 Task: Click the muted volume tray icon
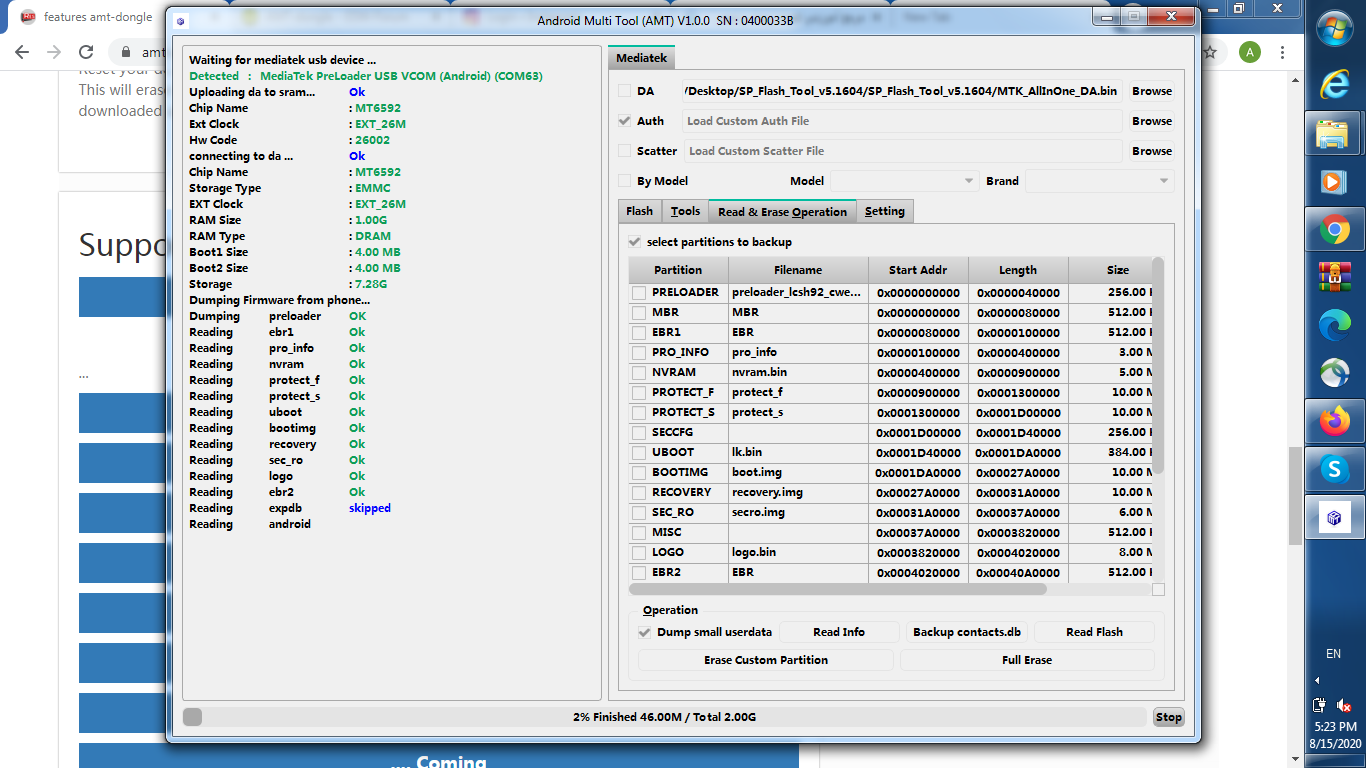pos(1345,705)
